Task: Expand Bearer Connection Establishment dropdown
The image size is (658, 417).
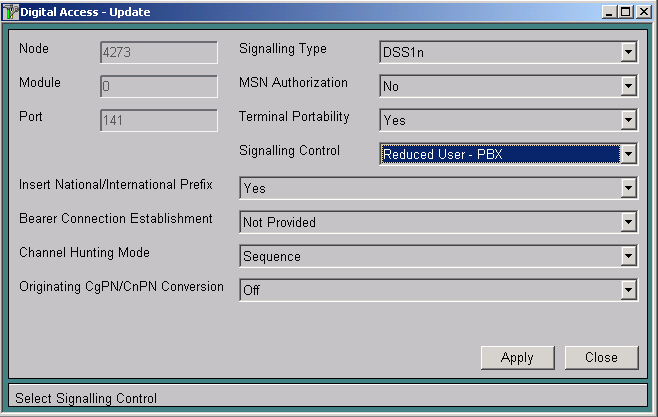Action: [628, 222]
